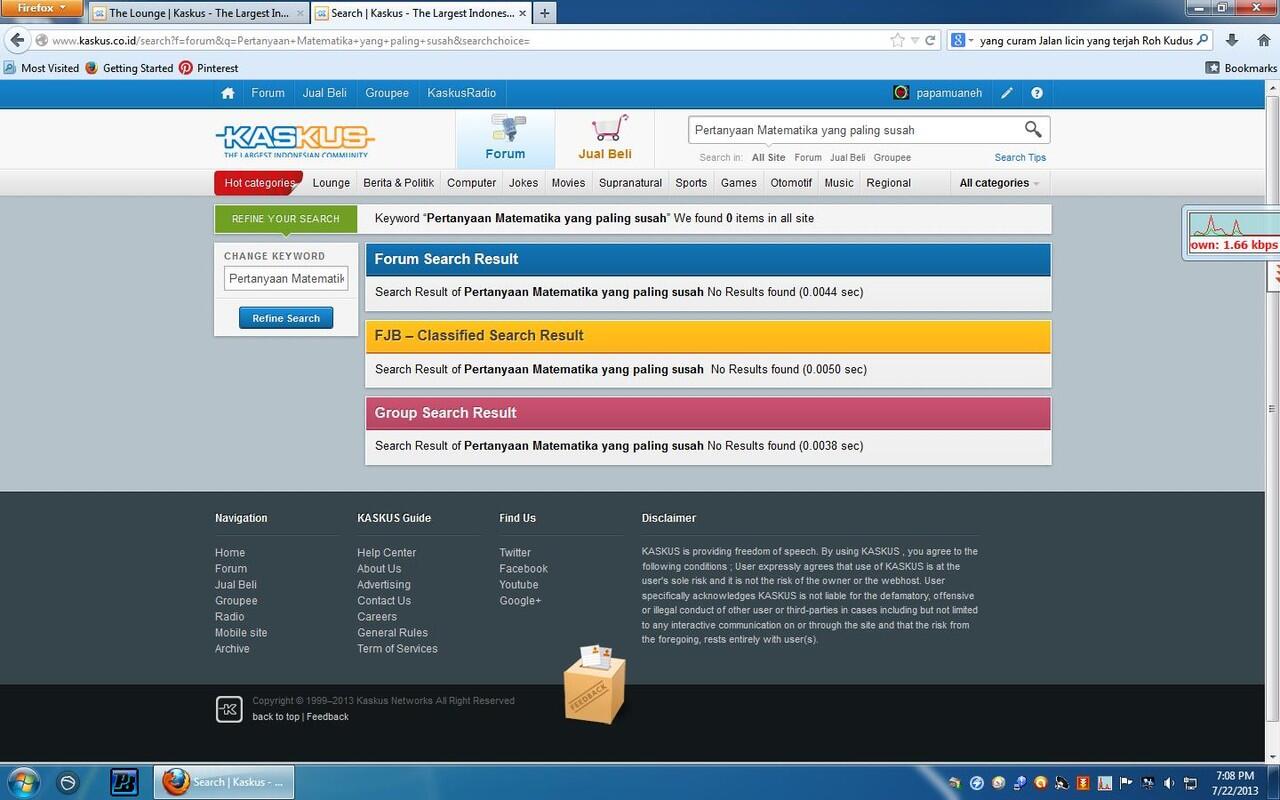Screen dimensions: 1280x800
Task: Open the Supranatural category
Action: [x=631, y=183]
